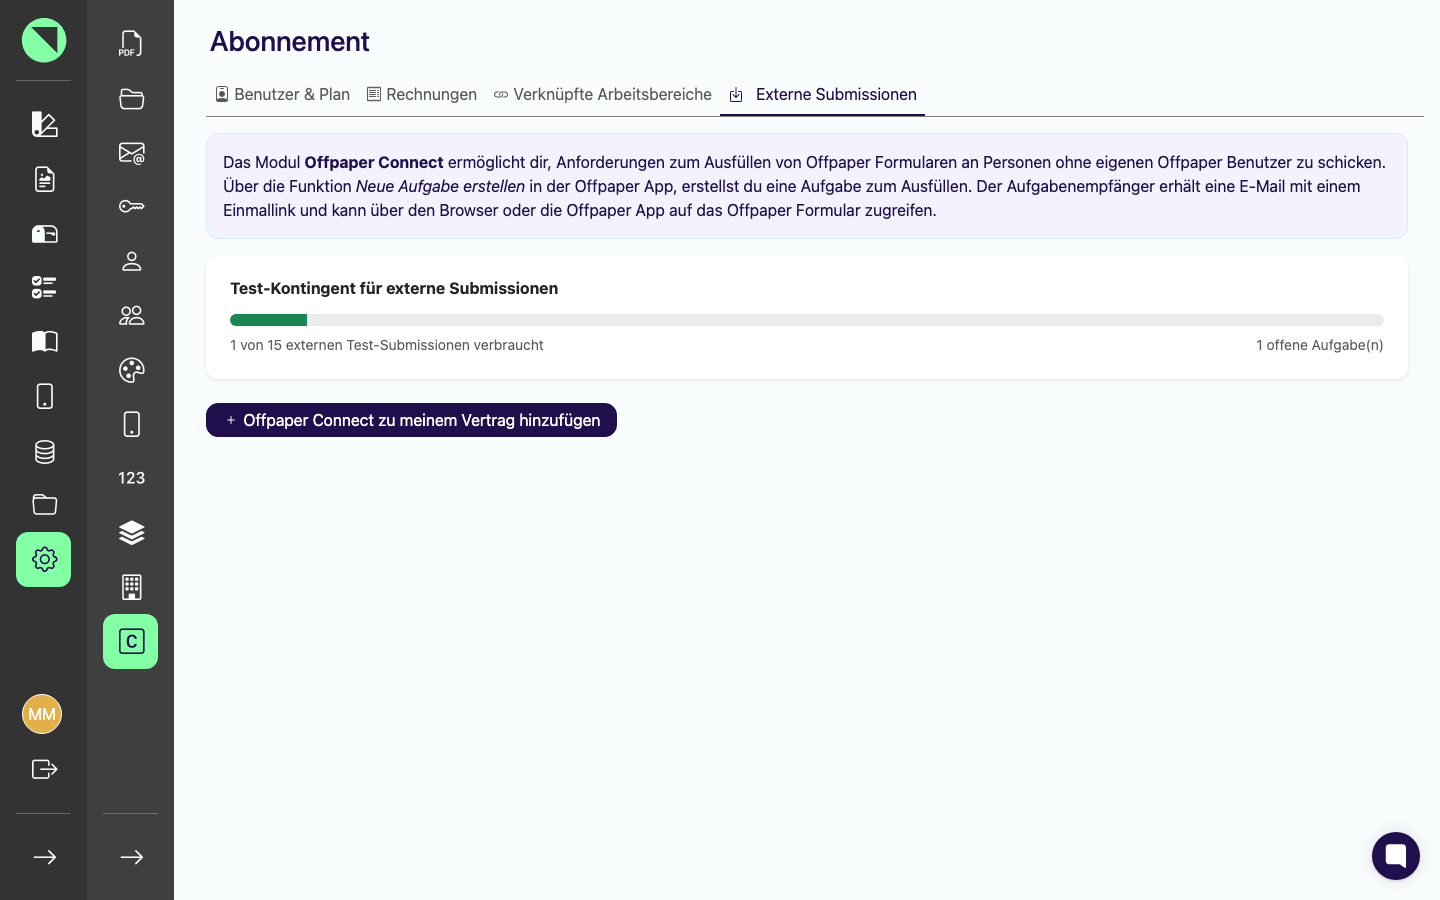
Task: Open the chat support bubble
Action: point(1396,856)
